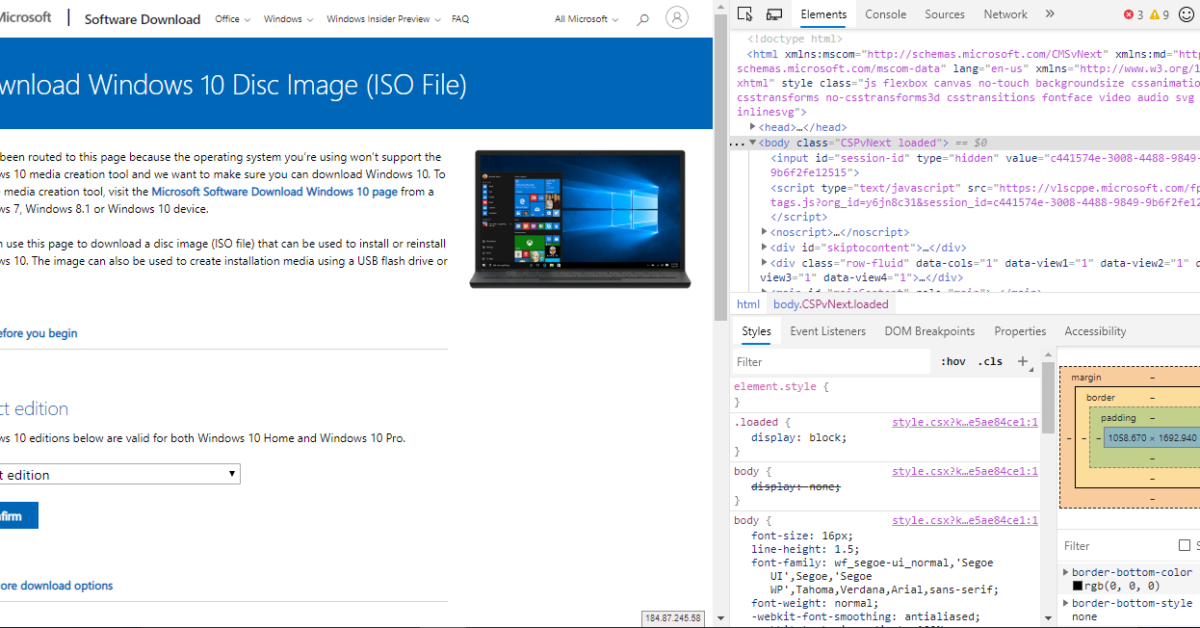Toggle element state with the :hov control
The height and width of the screenshot is (628, 1200).
pos(953,361)
